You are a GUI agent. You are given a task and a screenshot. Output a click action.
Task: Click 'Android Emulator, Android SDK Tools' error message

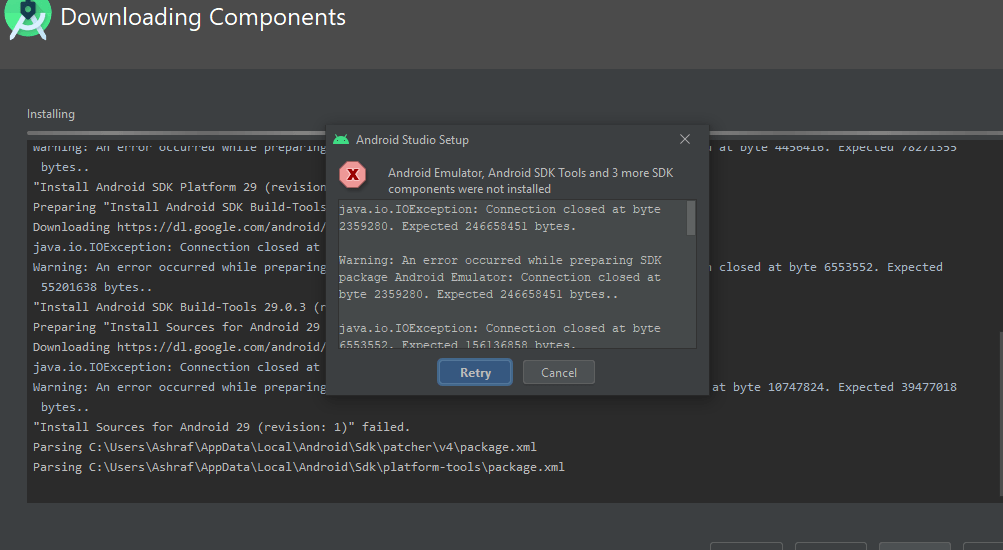coord(530,181)
